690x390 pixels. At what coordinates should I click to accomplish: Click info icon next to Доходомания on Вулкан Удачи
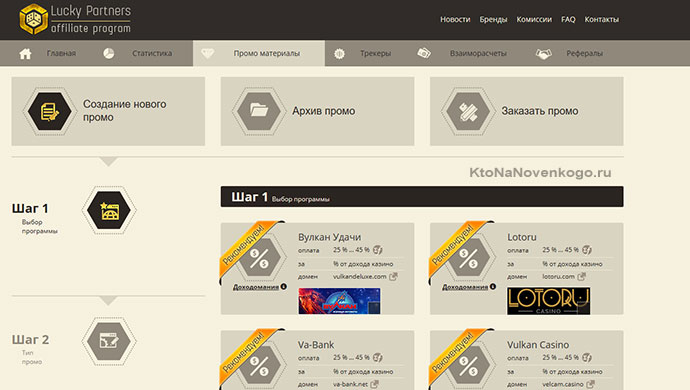(284, 287)
